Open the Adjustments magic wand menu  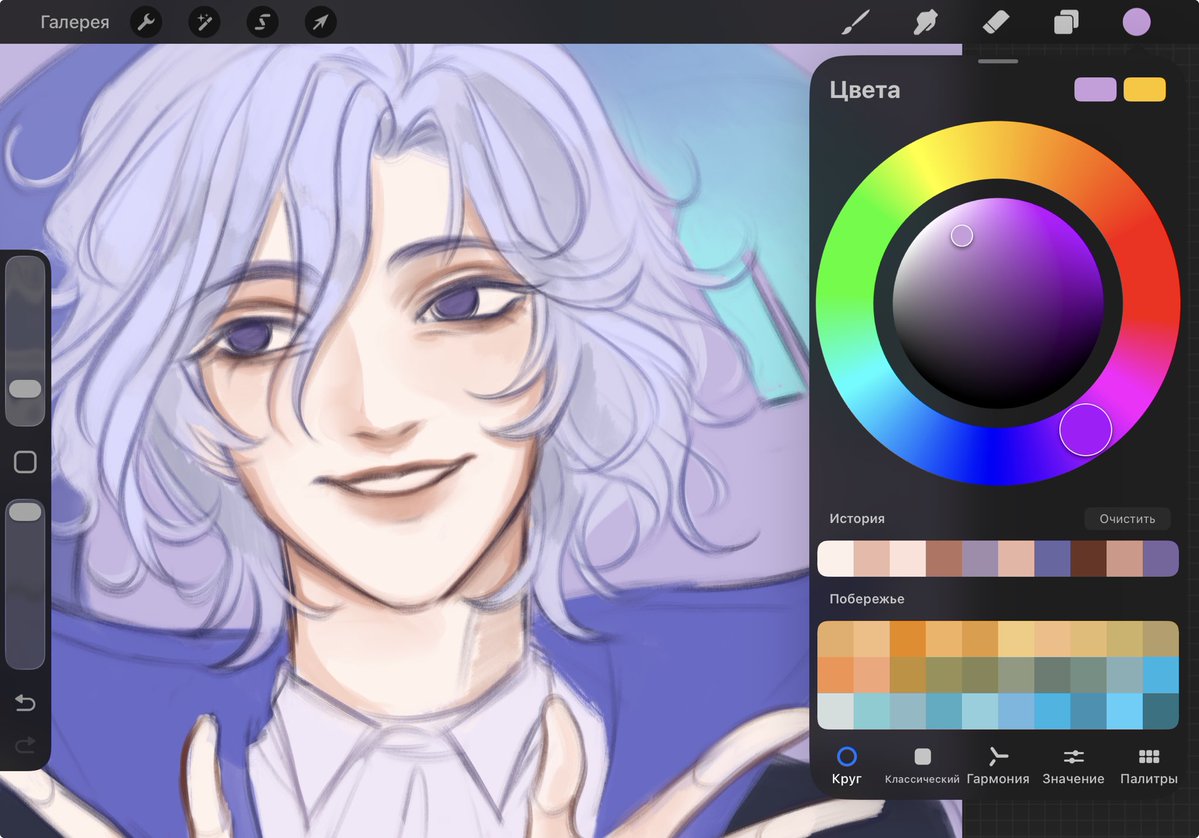[204, 22]
